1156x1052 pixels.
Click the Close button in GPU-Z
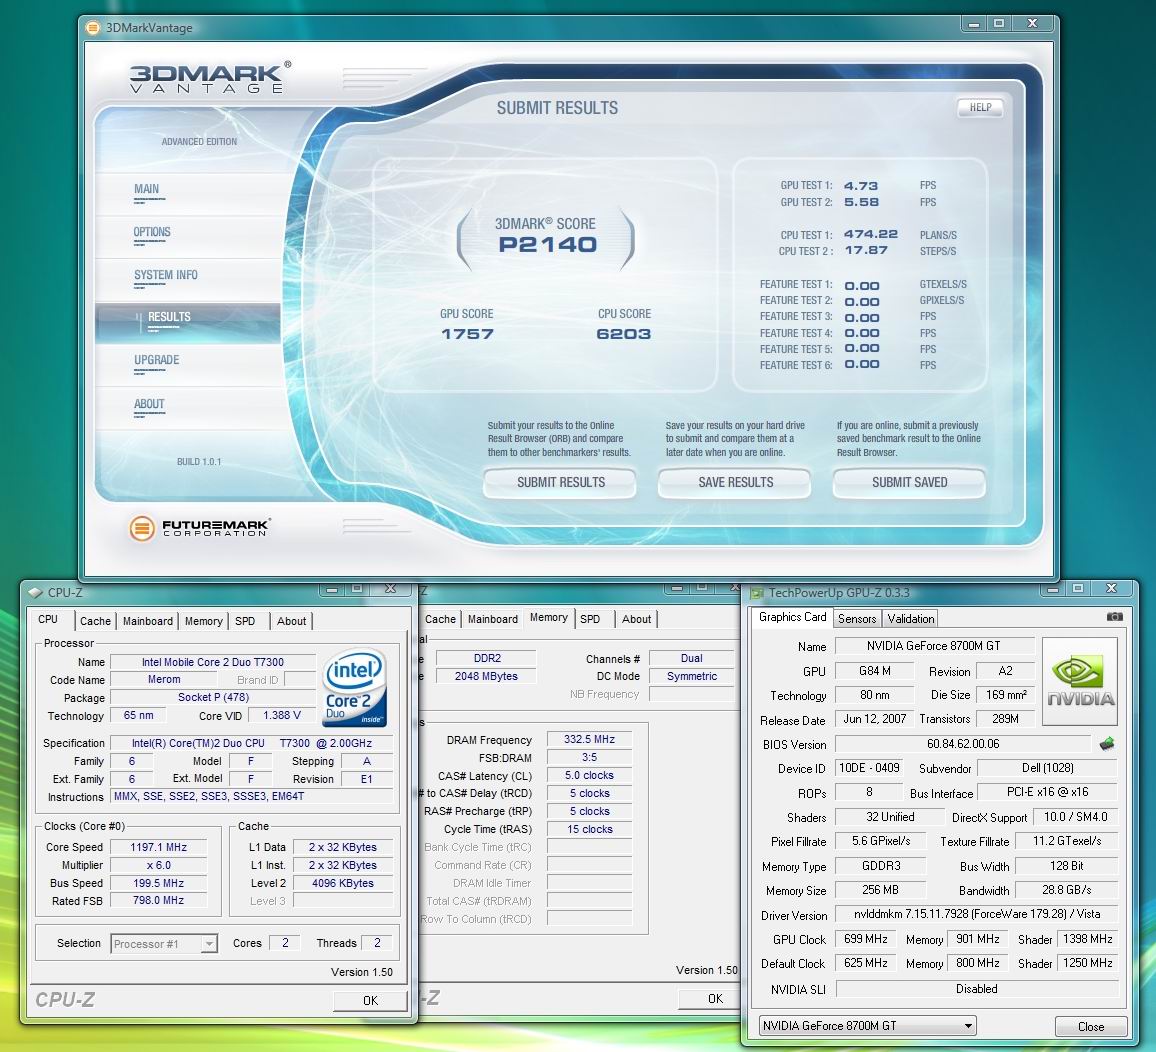pyautogui.click(x=1090, y=1026)
